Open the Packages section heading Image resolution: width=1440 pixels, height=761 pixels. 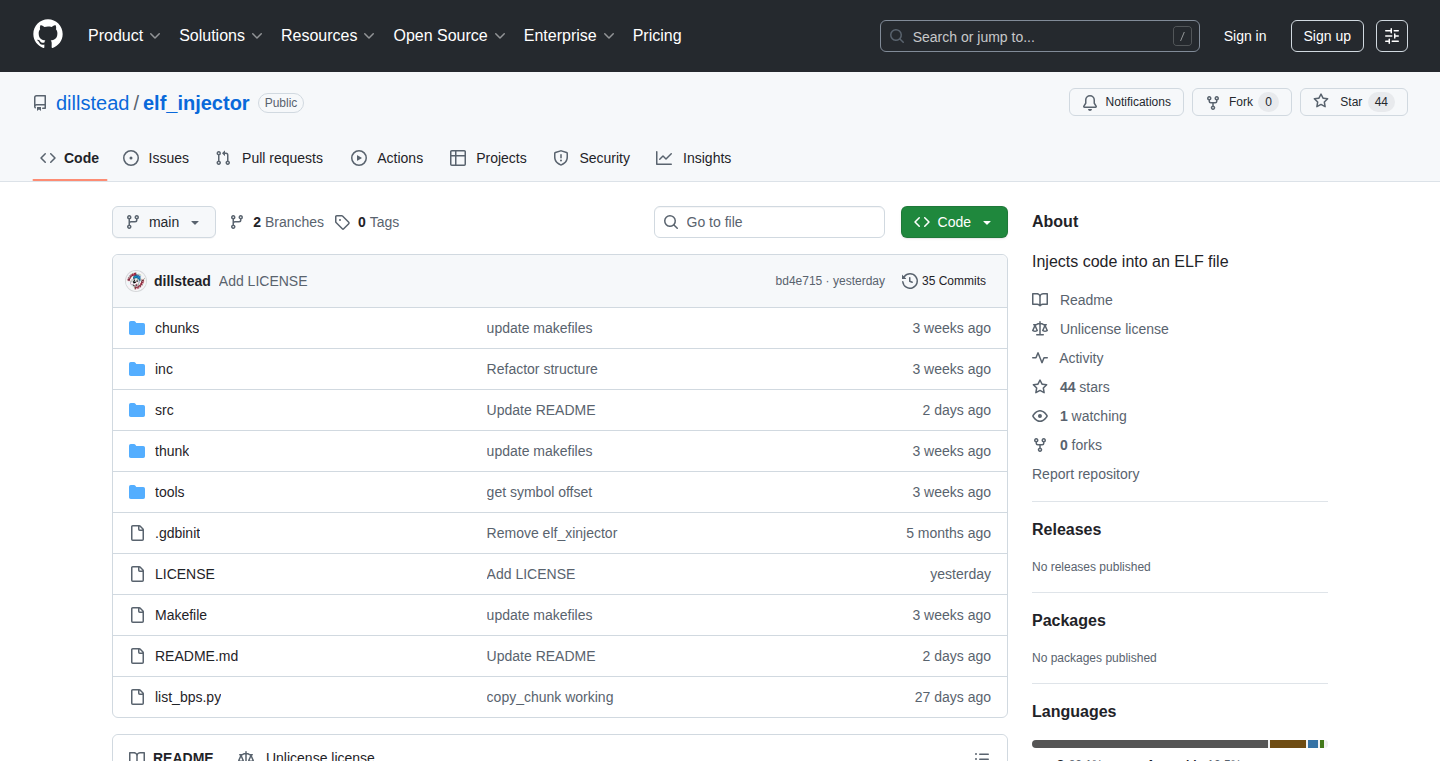click(x=1069, y=620)
